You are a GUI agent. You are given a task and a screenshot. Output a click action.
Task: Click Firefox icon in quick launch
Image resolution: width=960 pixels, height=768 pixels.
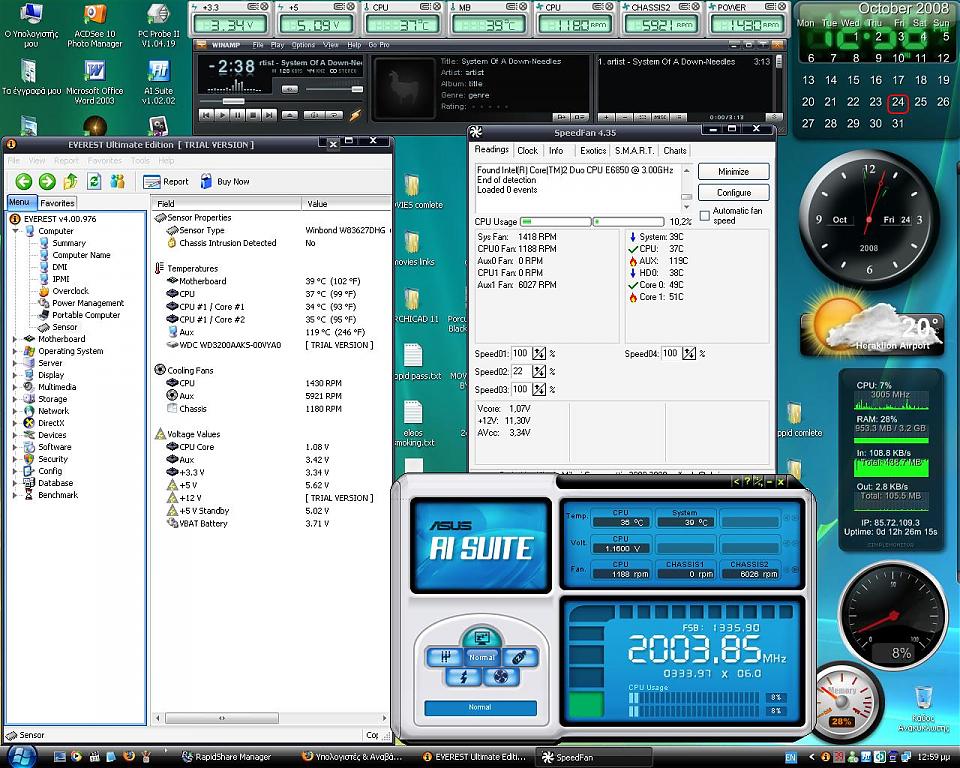coord(128,757)
